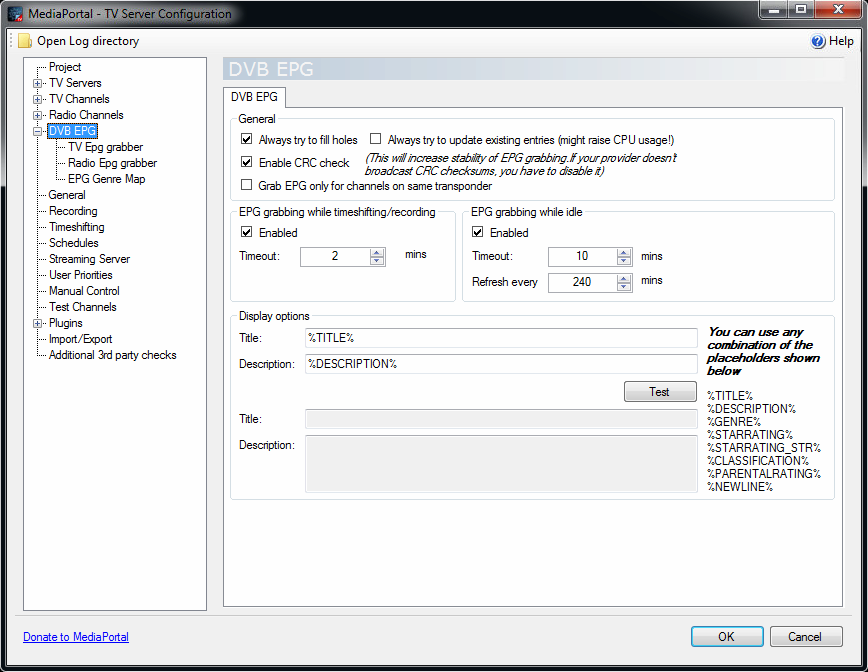Decrease timeshifting/recording Timeout spinner value
The image size is (868, 672).
pyautogui.click(x=377, y=261)
